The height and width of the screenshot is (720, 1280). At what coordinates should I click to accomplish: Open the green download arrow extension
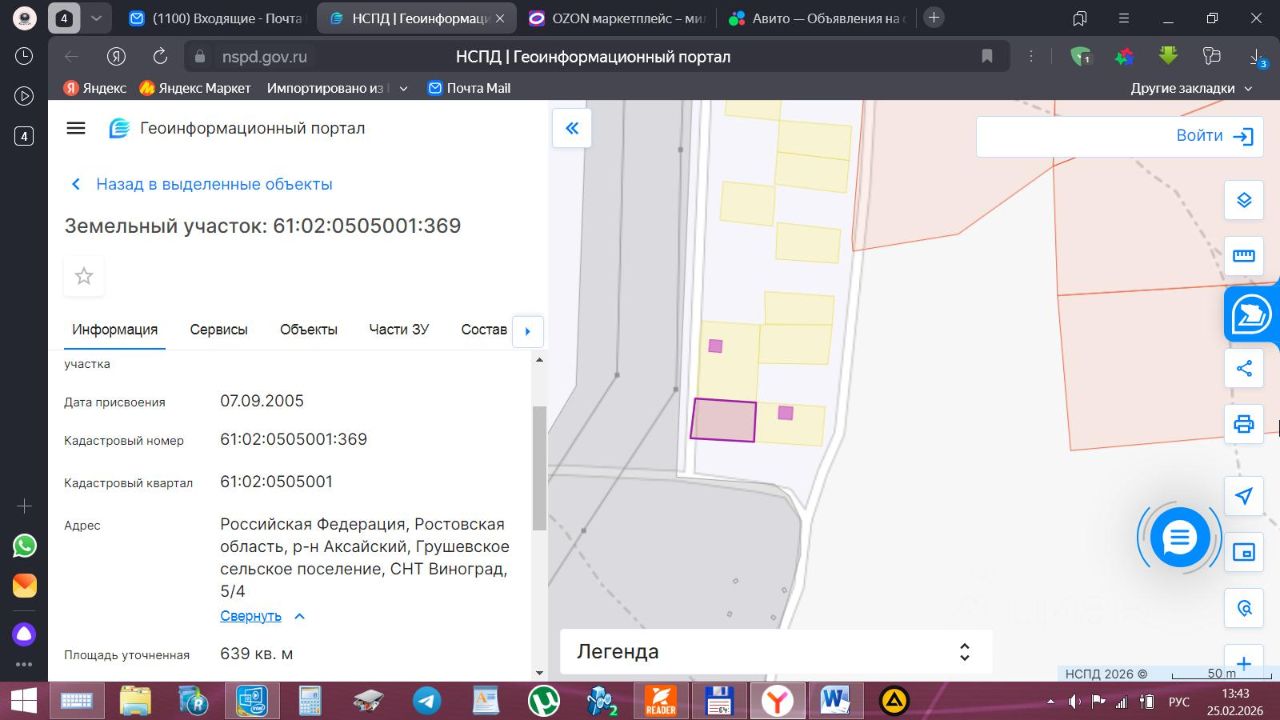point(1167,56)
